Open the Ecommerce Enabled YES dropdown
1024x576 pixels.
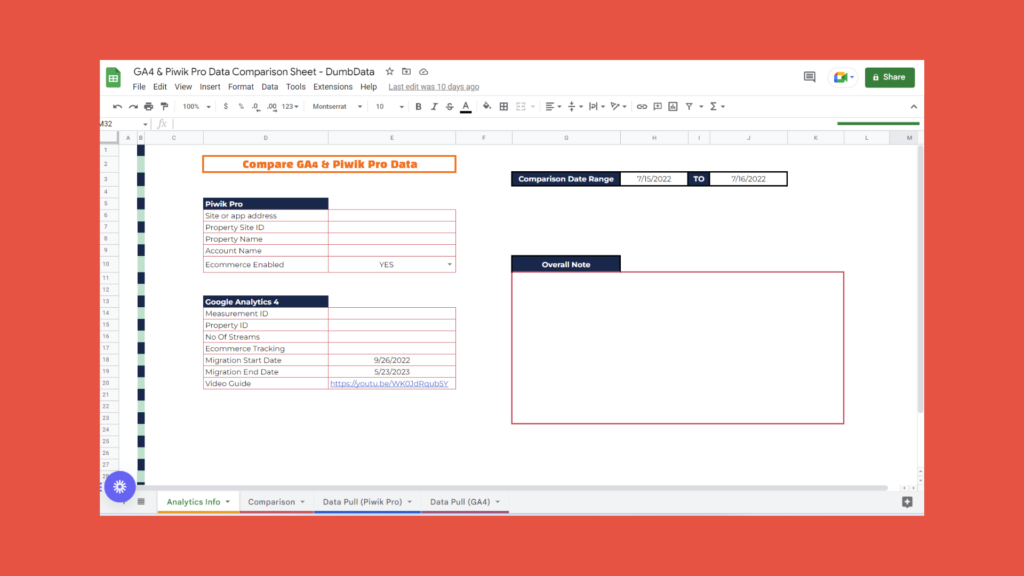(x=449, y=264)
